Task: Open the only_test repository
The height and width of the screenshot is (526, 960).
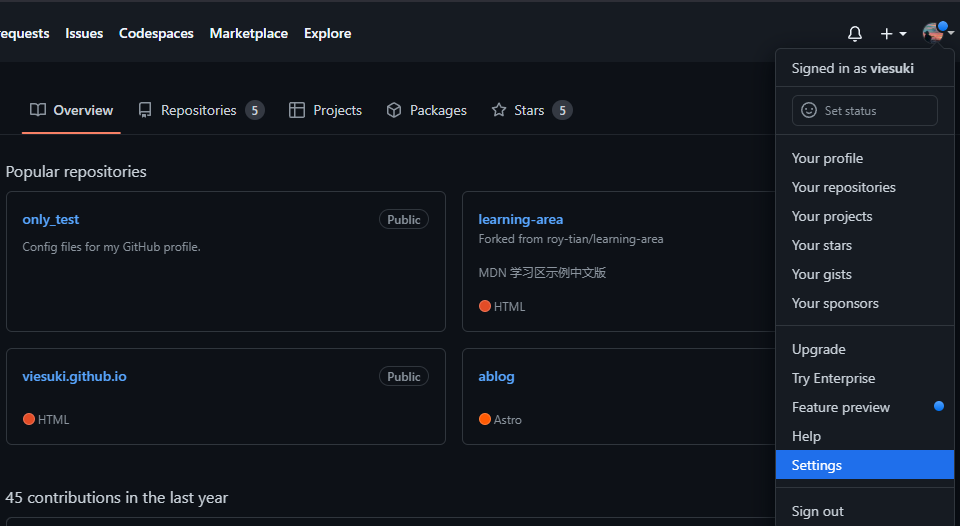Action: click(51, 219)
